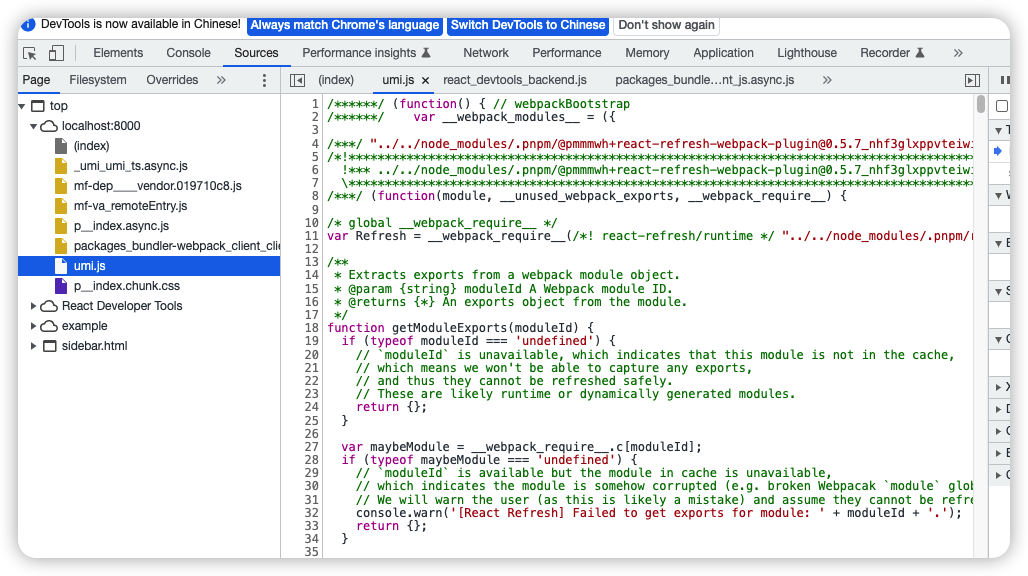The height and width of the screenshot is (576, 1028).
Task: Collapse the debugger section starting with V
Action: [x=998, y=195]
